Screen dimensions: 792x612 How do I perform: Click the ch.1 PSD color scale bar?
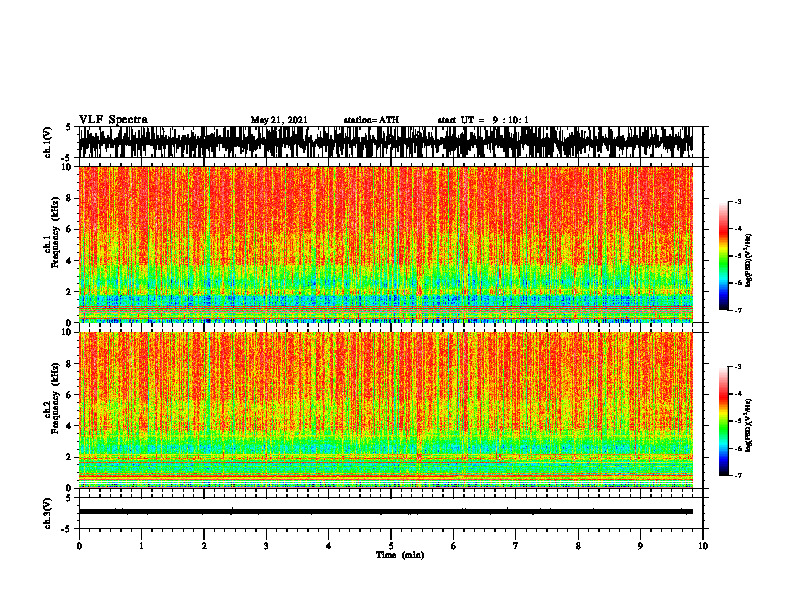(724, 256)
